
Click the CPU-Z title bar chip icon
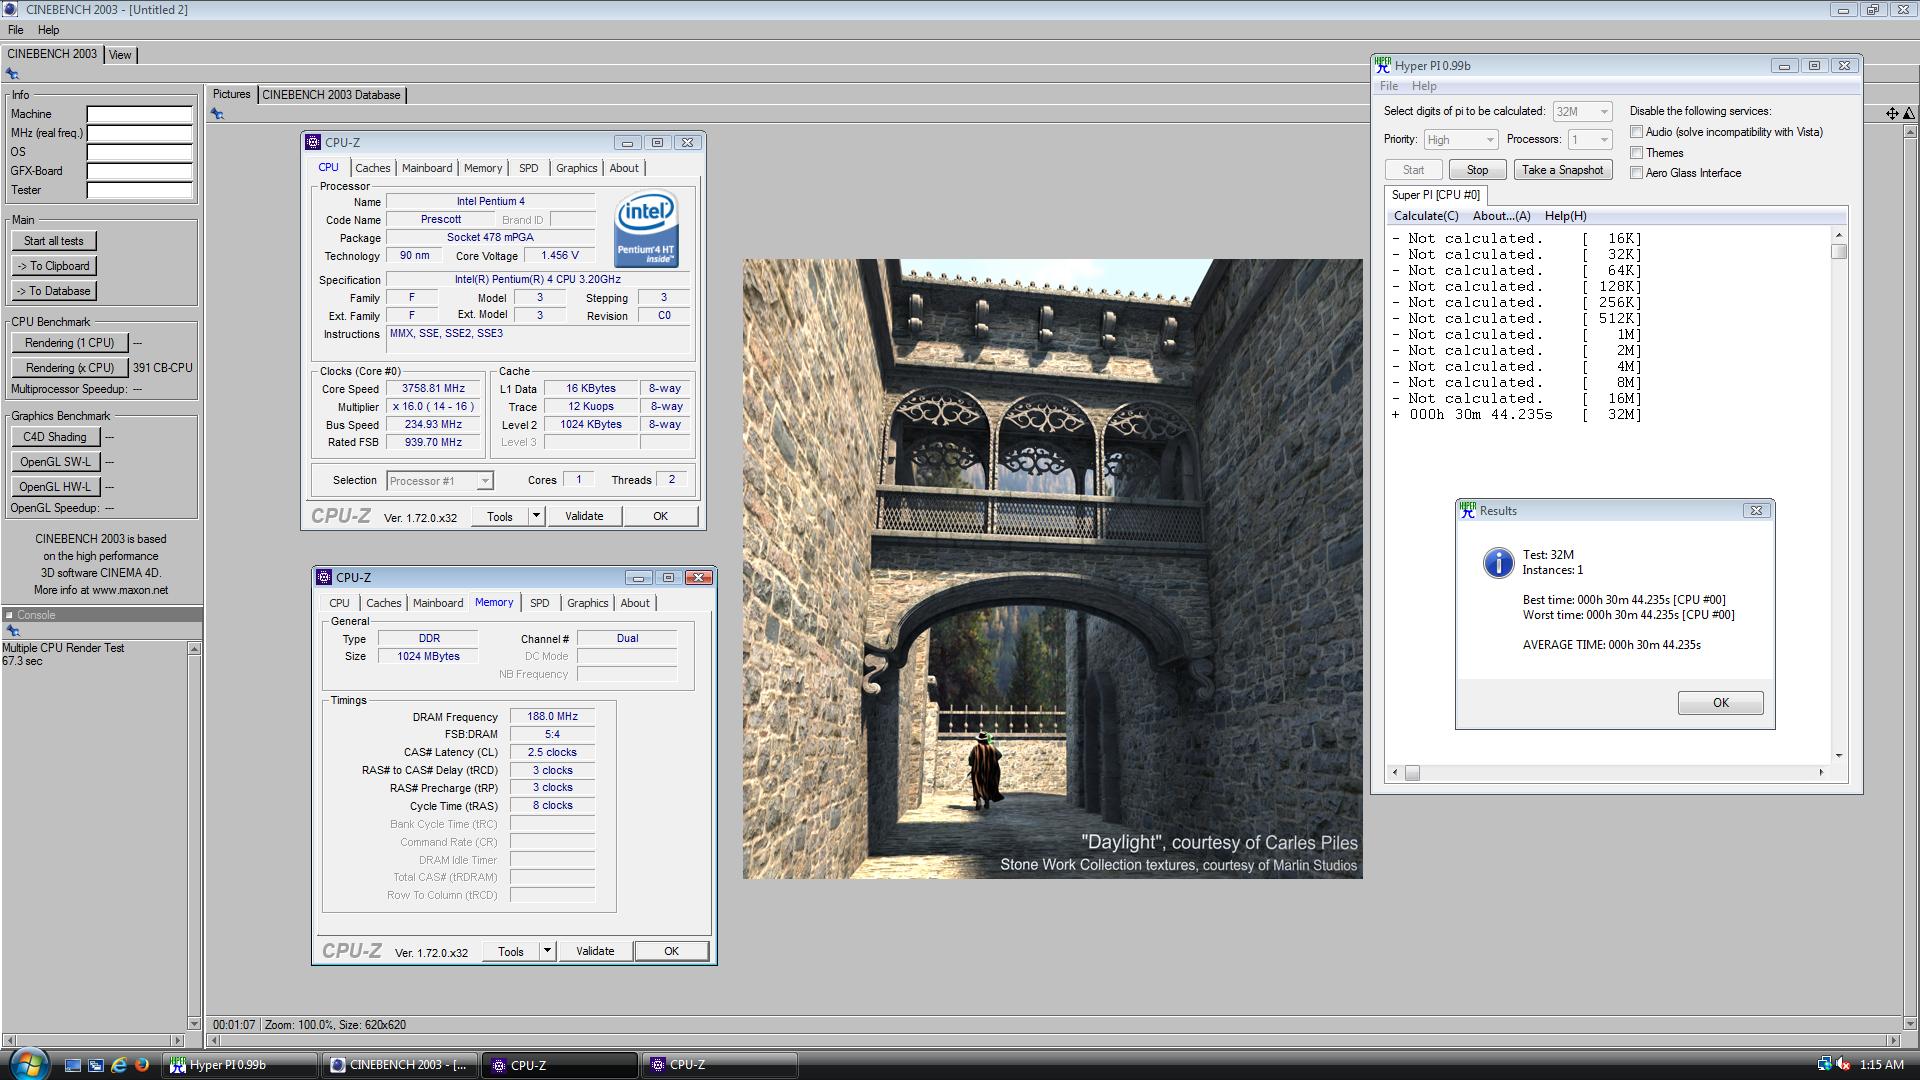pyautogui.click(x=313, y=142)
